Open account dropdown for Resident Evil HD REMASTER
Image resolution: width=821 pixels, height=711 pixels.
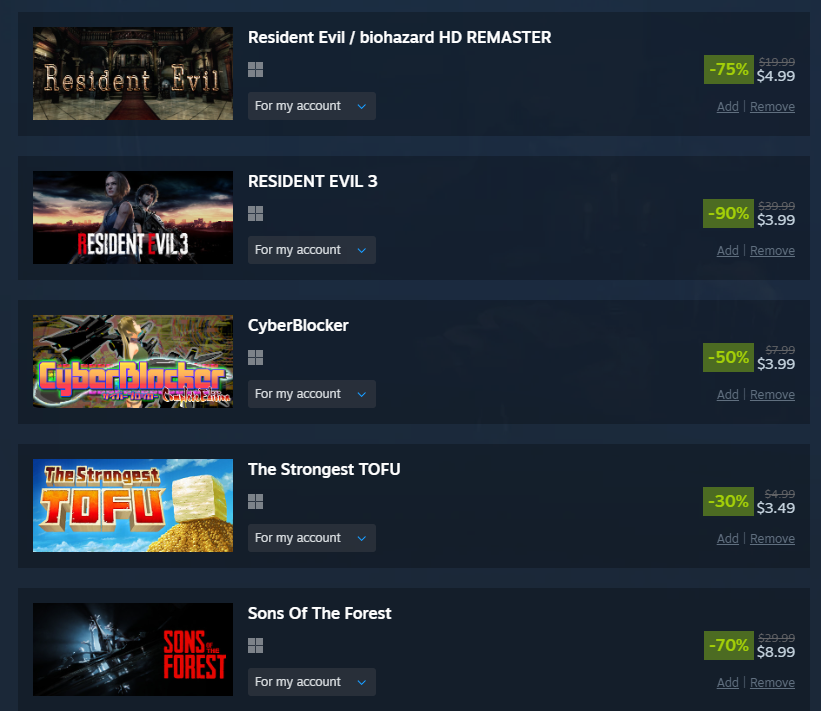[x=312, y=106]
